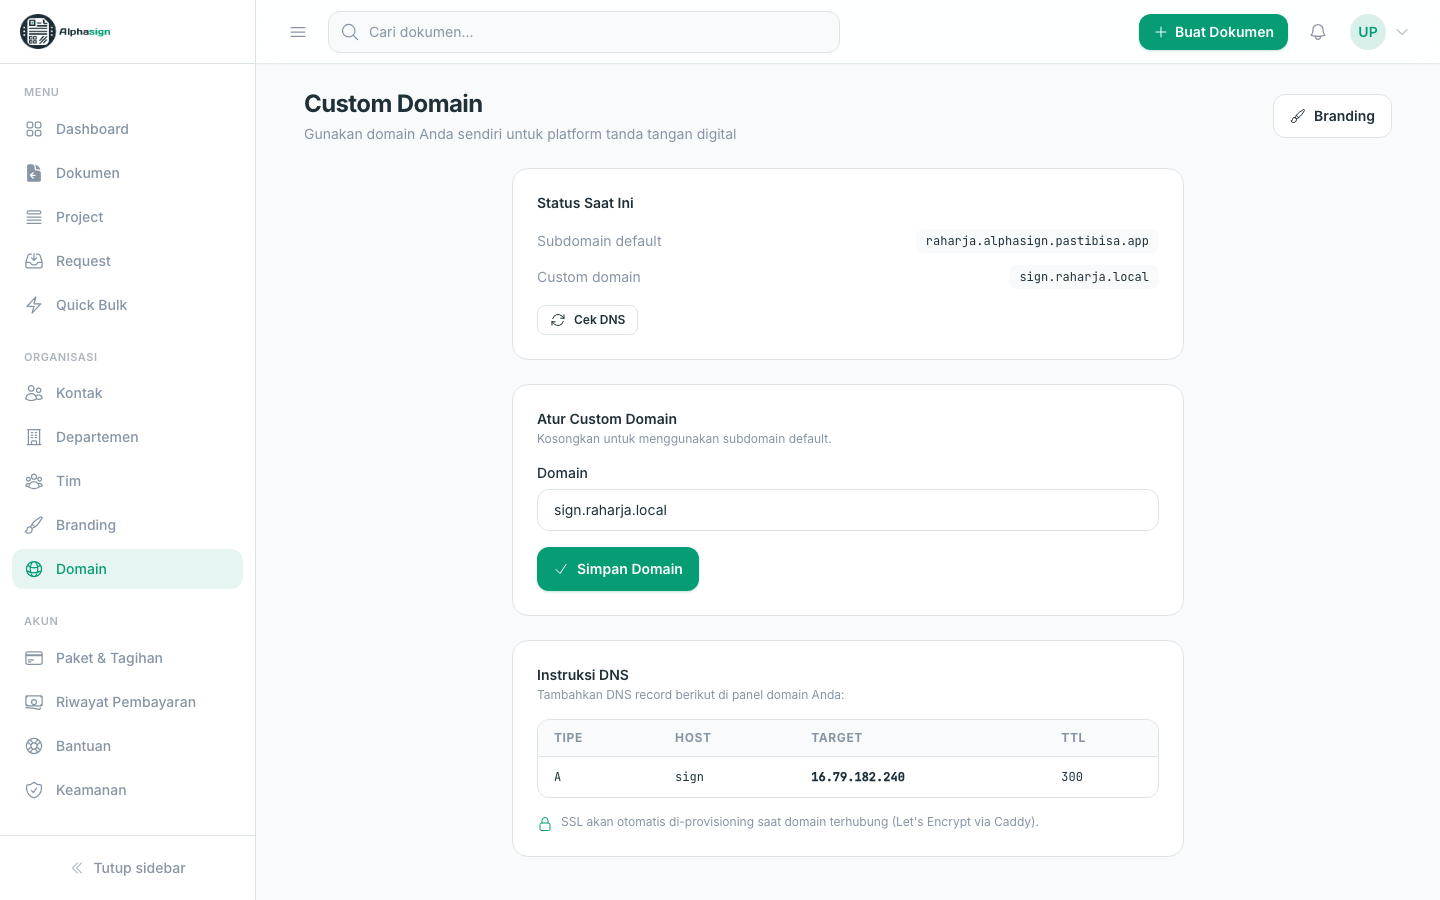Click the UP user avatar
The height and width of the screenshot is (900, 1440).
tap(1368, 32)
